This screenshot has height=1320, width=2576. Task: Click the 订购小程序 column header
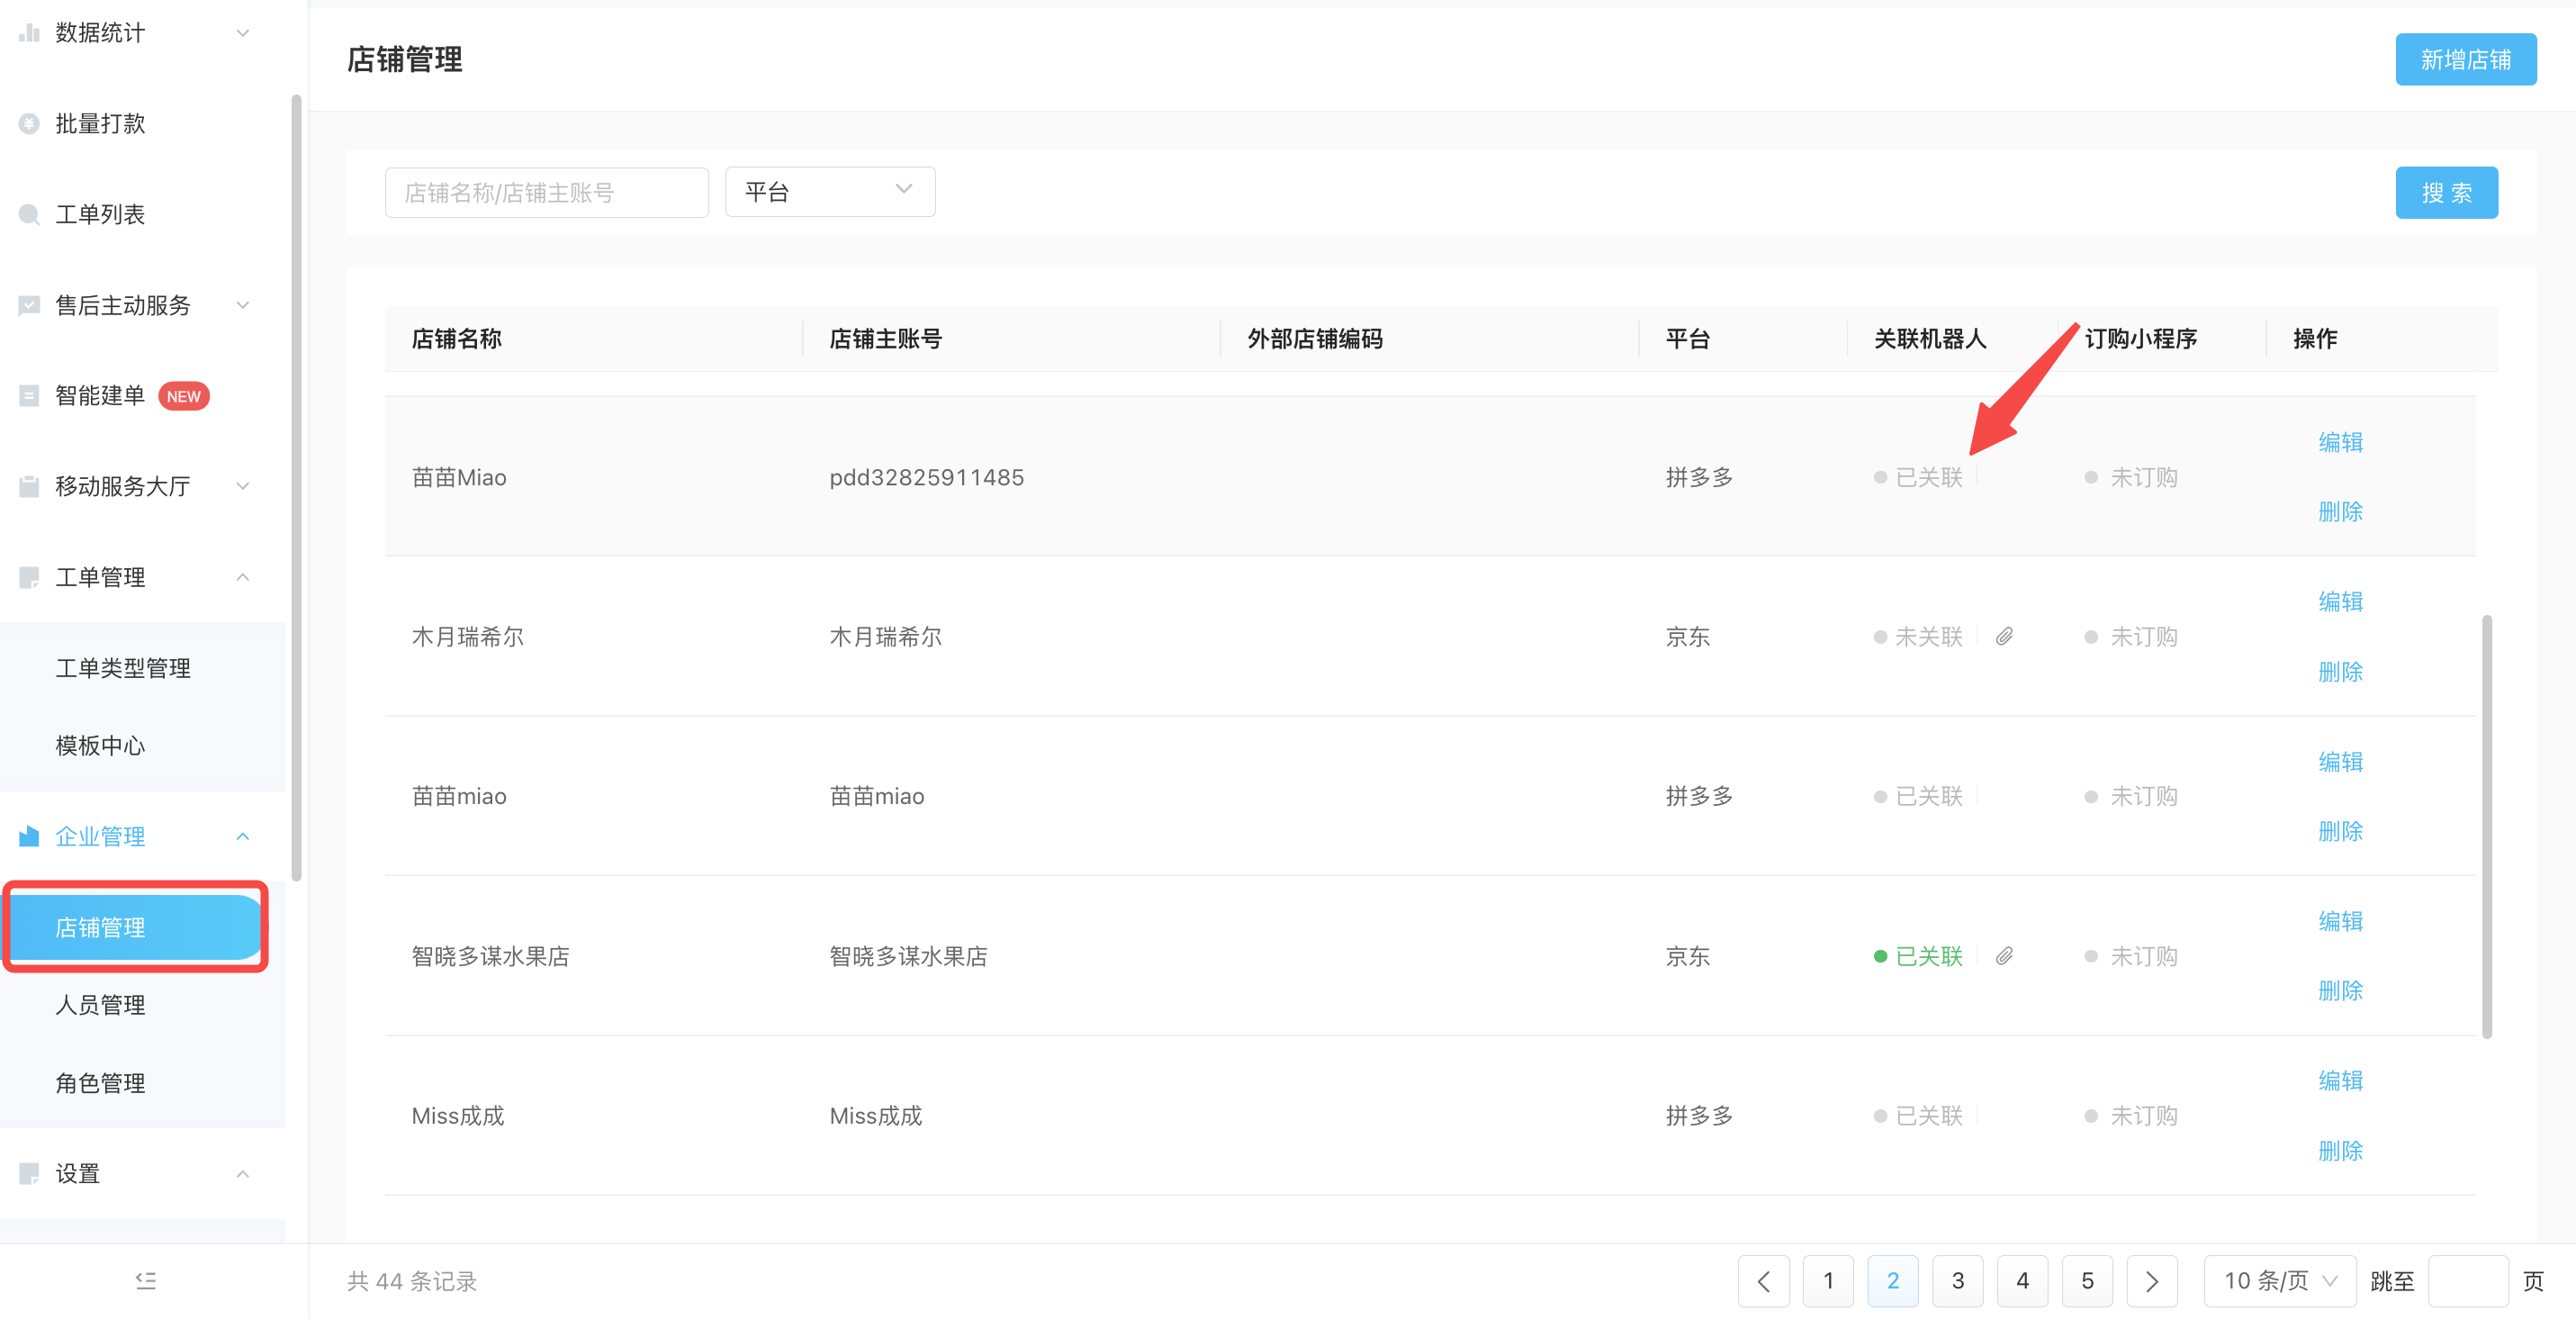click(2141, 339)
